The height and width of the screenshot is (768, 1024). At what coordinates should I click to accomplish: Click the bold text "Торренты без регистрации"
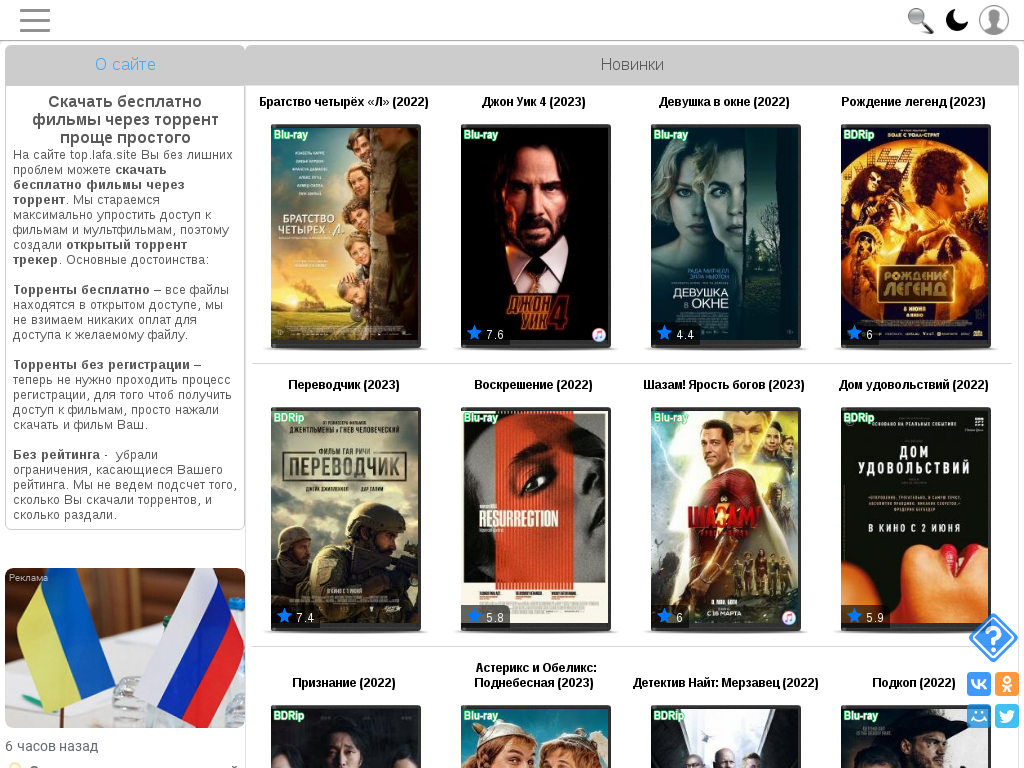click(102, 365)
